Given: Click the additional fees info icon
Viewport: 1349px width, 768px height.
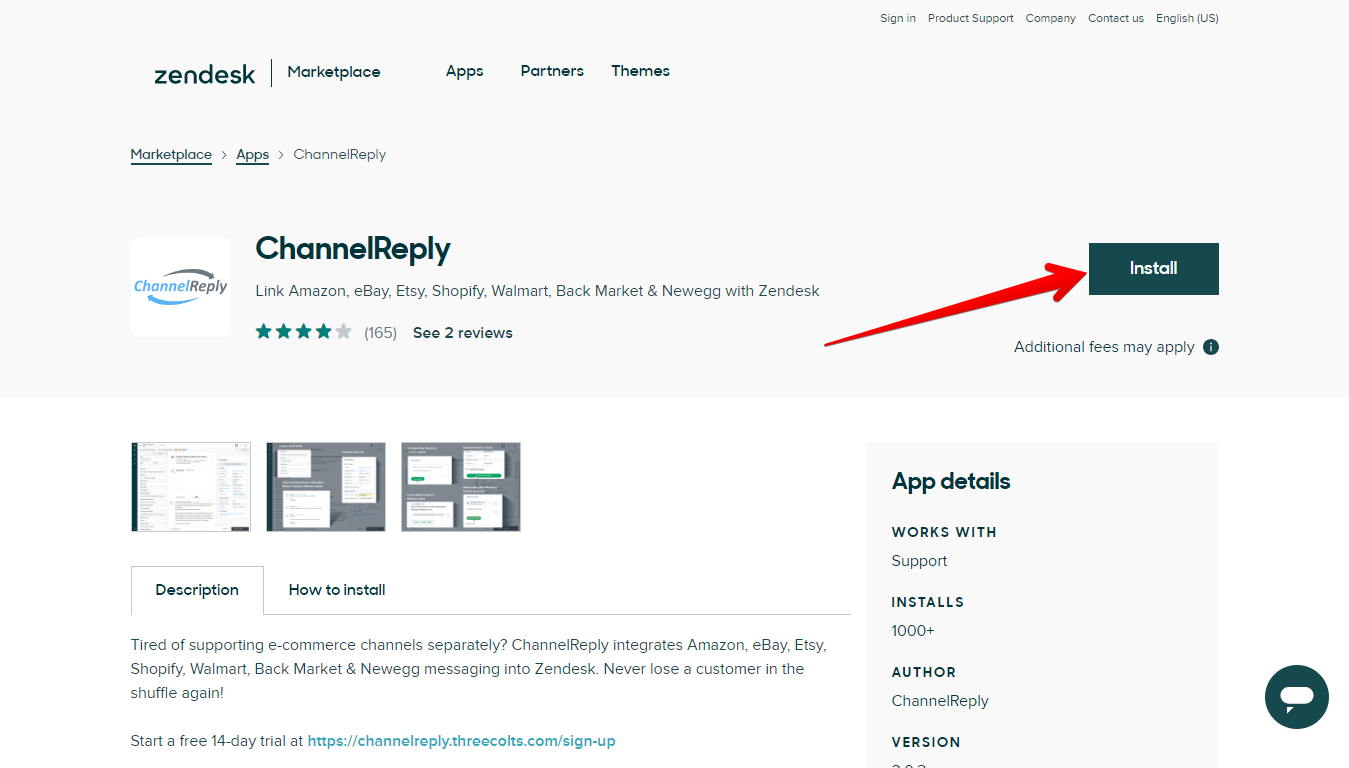Looking at the screenshot, I should (1211, 347).
